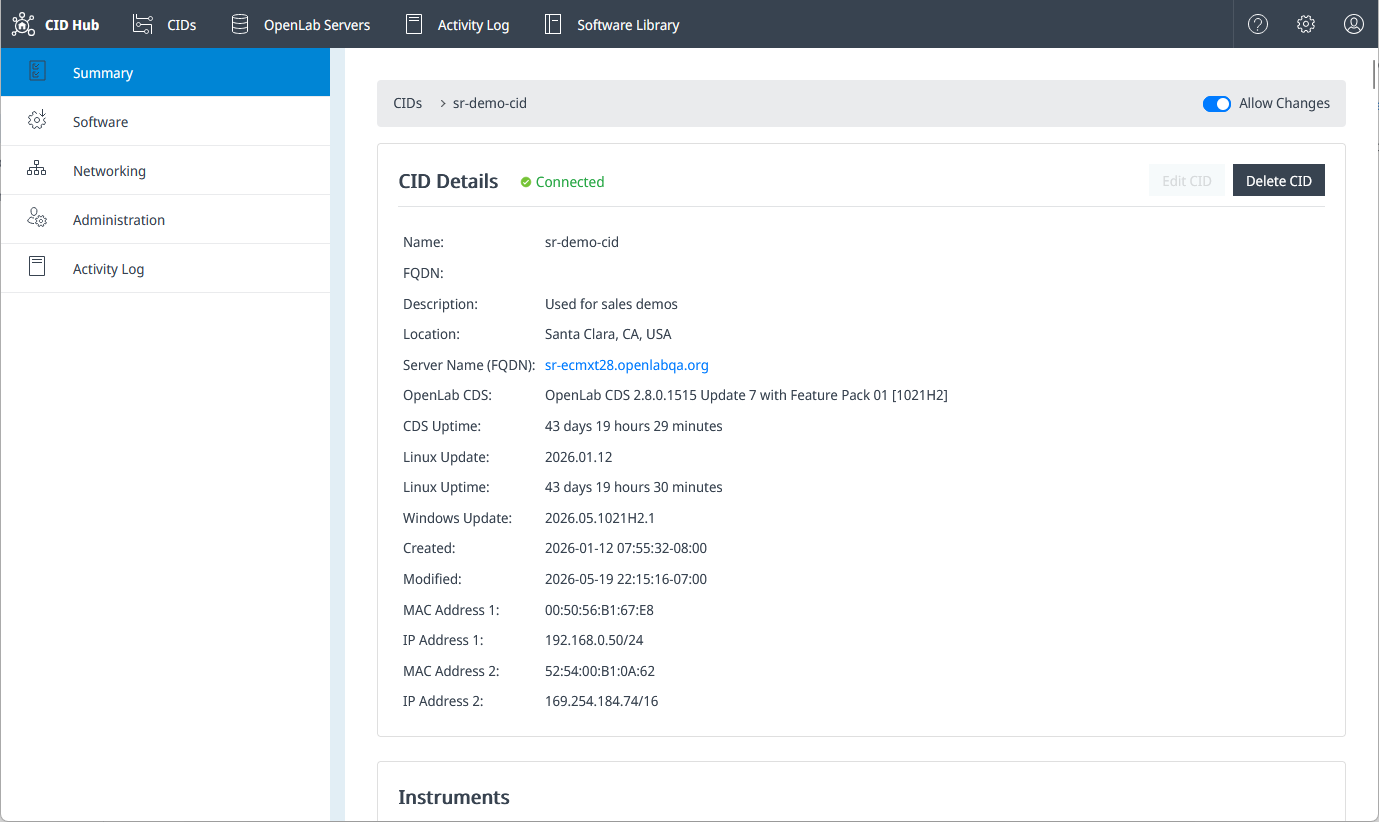The image size is (1379, 822).
Task: Click Modified timestamp 2026-05-19 22:15:16-07:00
Action: (x=626, y=579)
